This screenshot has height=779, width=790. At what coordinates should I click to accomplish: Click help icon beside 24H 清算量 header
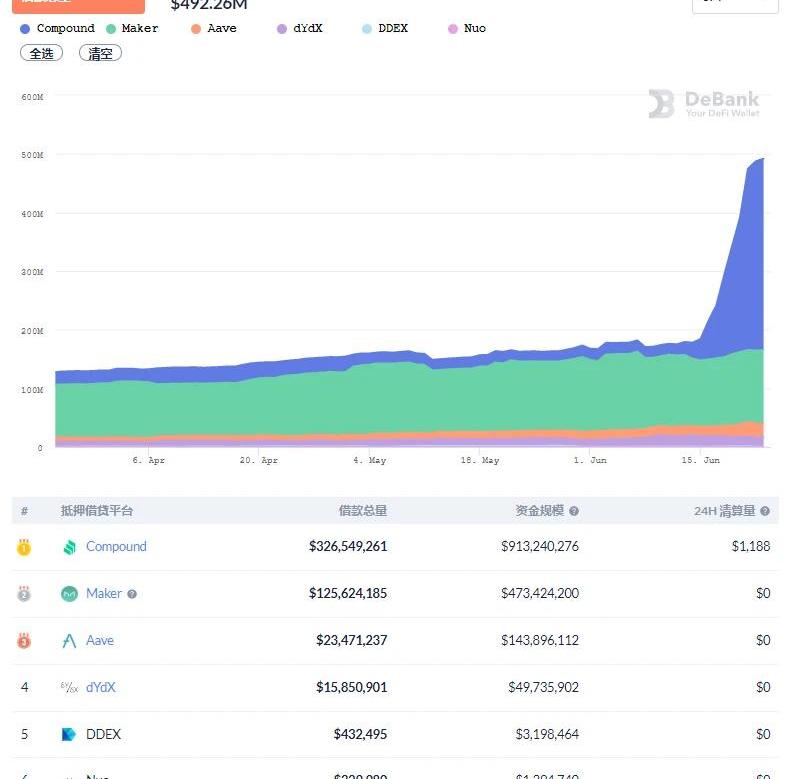(765, 511)
